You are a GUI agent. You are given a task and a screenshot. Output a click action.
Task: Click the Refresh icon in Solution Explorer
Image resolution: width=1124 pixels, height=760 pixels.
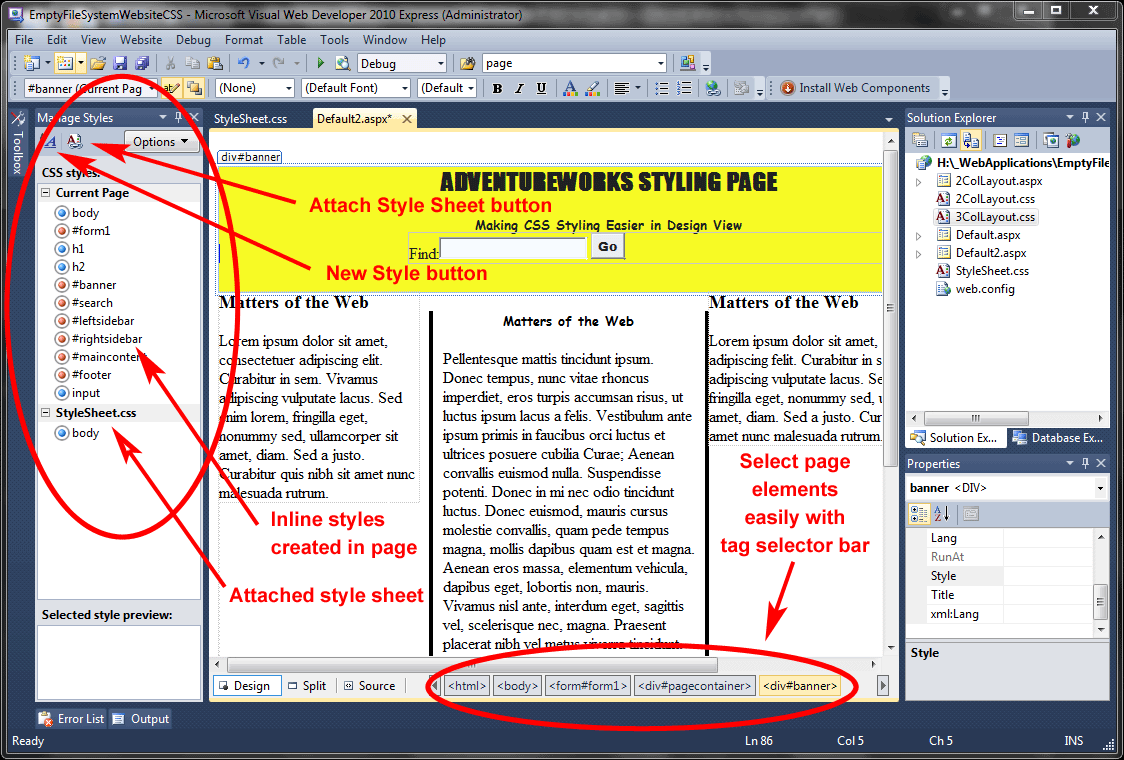(x=949, y=141)
